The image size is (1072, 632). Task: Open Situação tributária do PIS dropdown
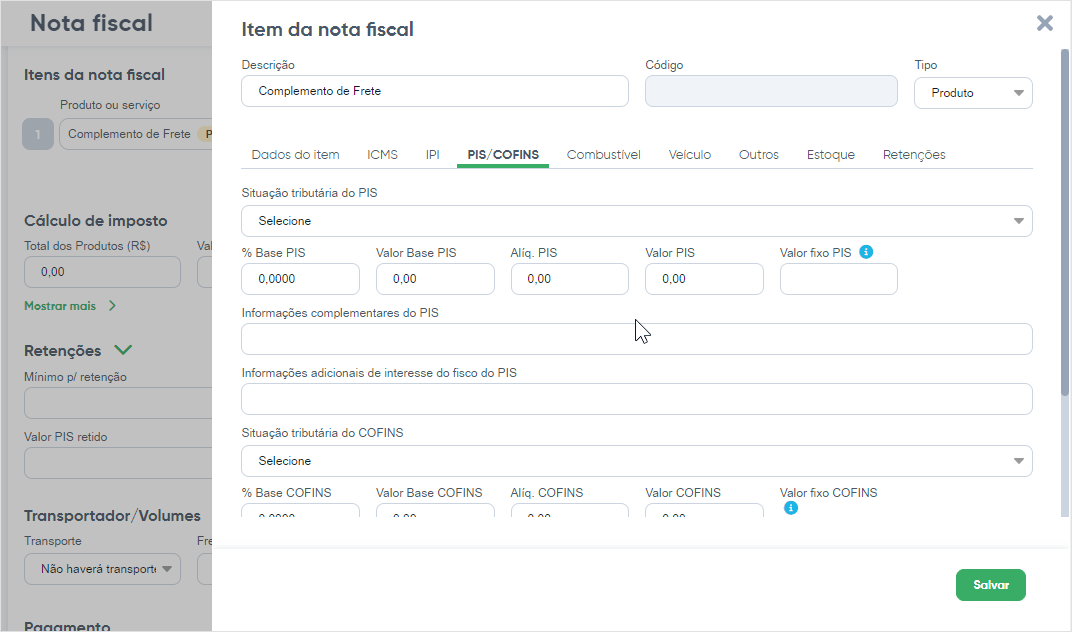point(636,221)
